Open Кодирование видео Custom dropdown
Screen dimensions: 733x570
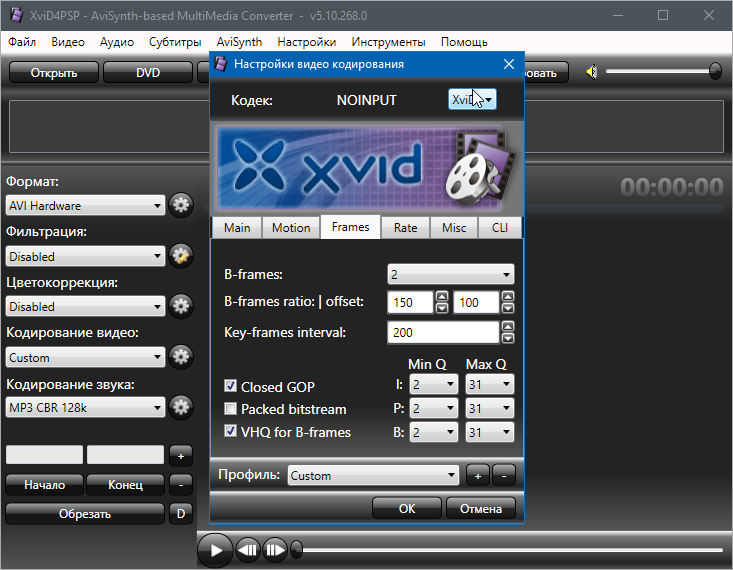point(86,357)
